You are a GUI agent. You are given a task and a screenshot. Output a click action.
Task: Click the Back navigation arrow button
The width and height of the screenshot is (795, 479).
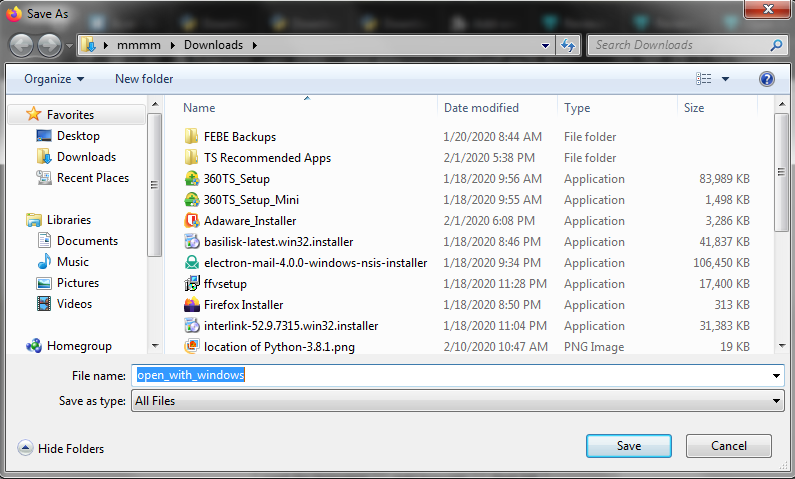pos(21,46)
